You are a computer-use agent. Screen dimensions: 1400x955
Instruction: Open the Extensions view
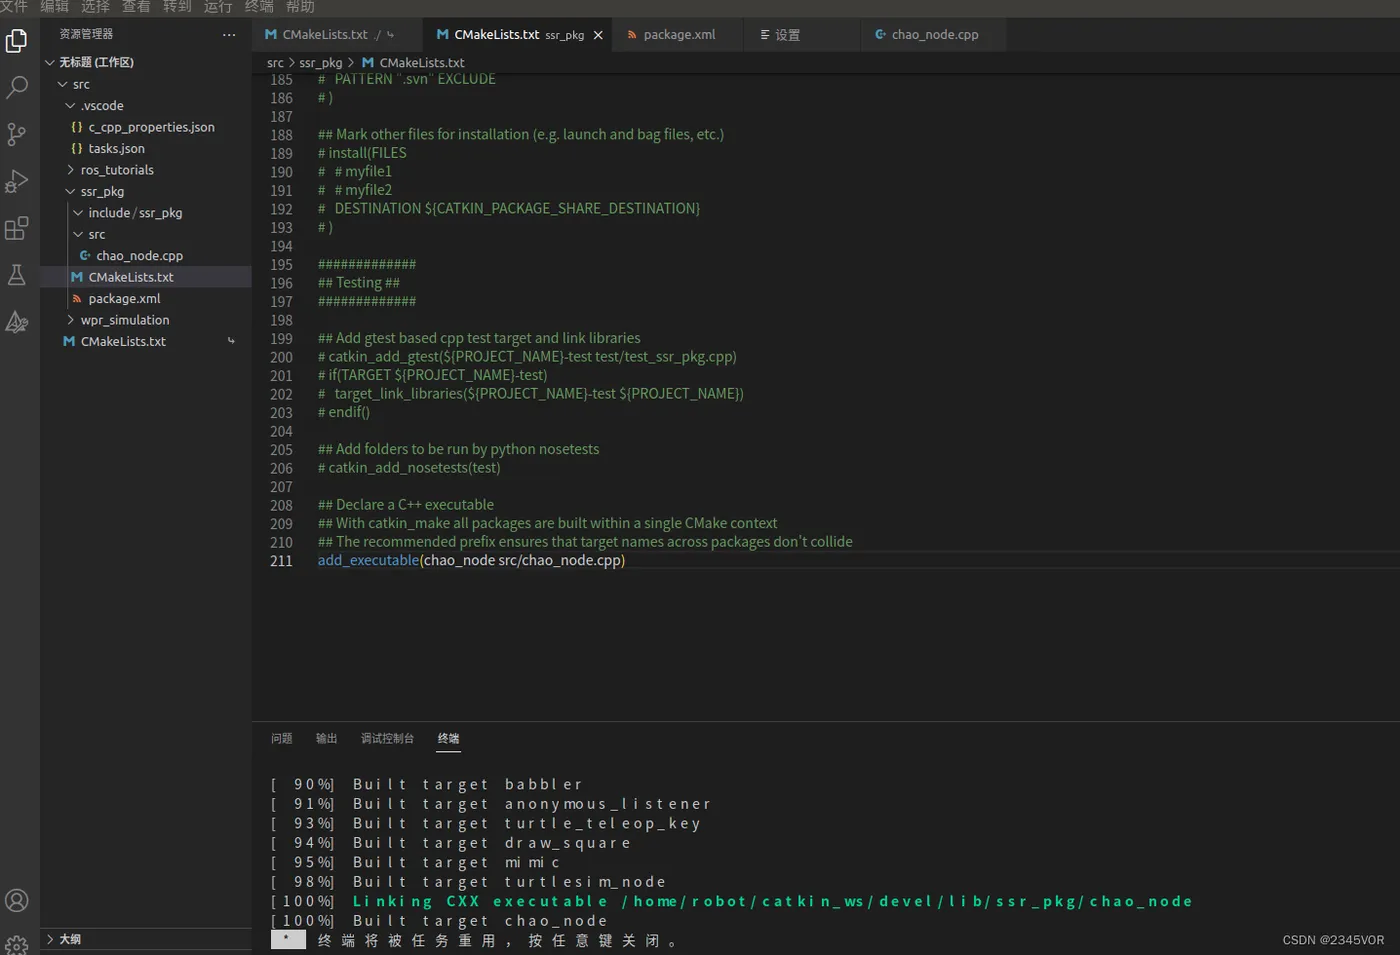point(17,228)
